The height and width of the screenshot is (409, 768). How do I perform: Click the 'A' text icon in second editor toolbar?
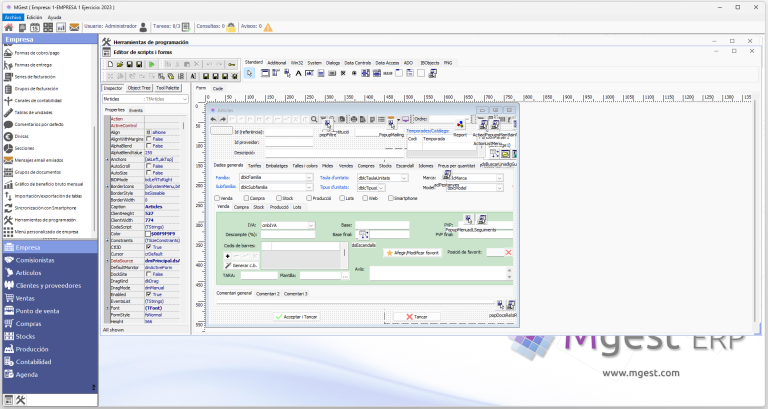click(x=193, y=76)
